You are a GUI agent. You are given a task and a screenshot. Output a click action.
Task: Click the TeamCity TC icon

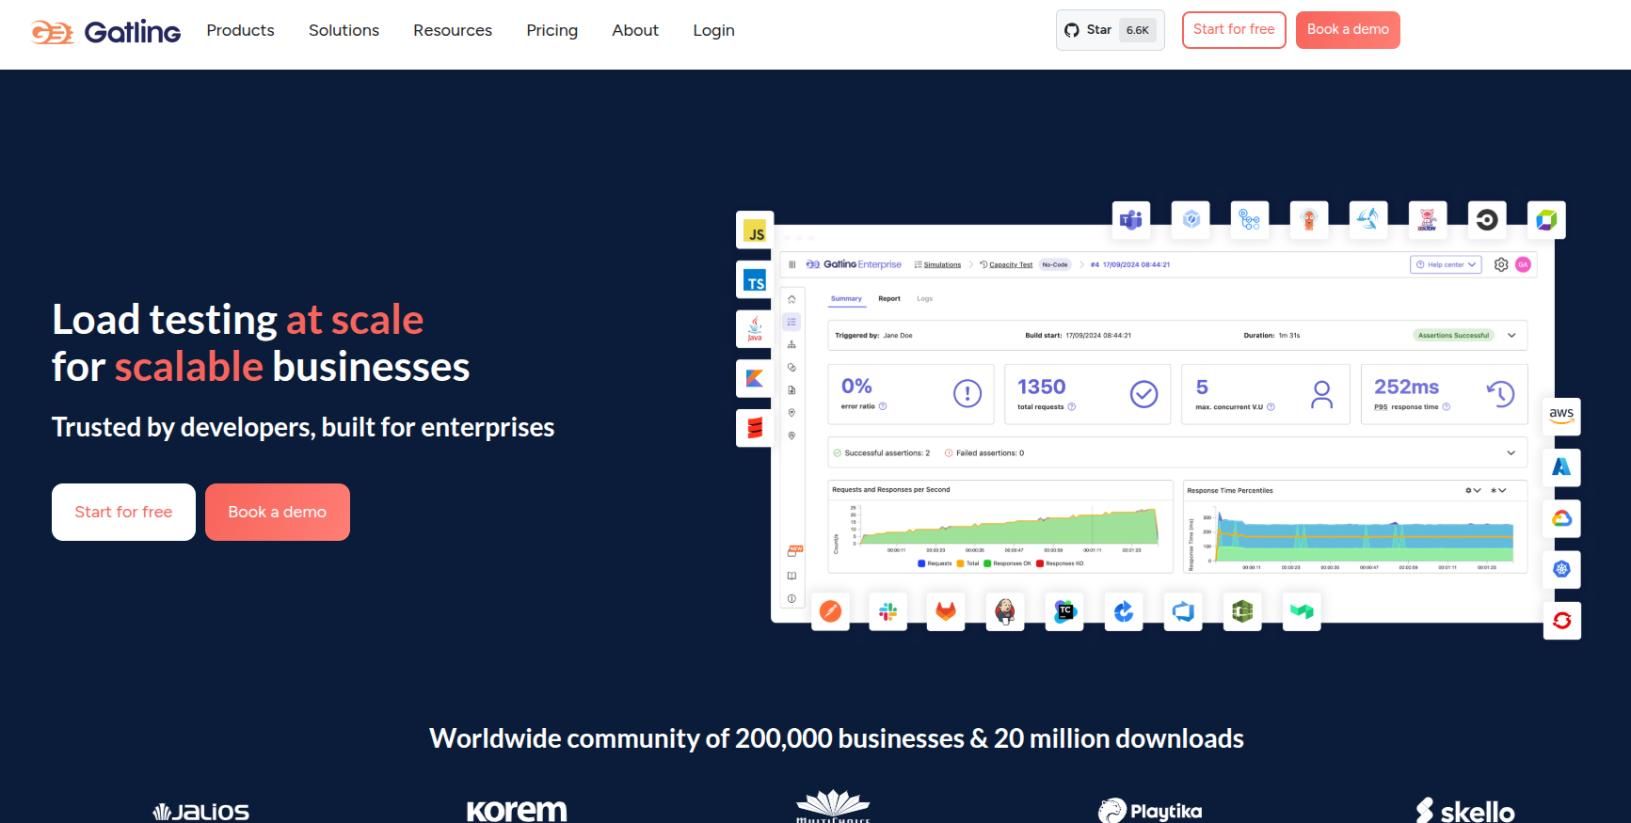coord(1065,611)
